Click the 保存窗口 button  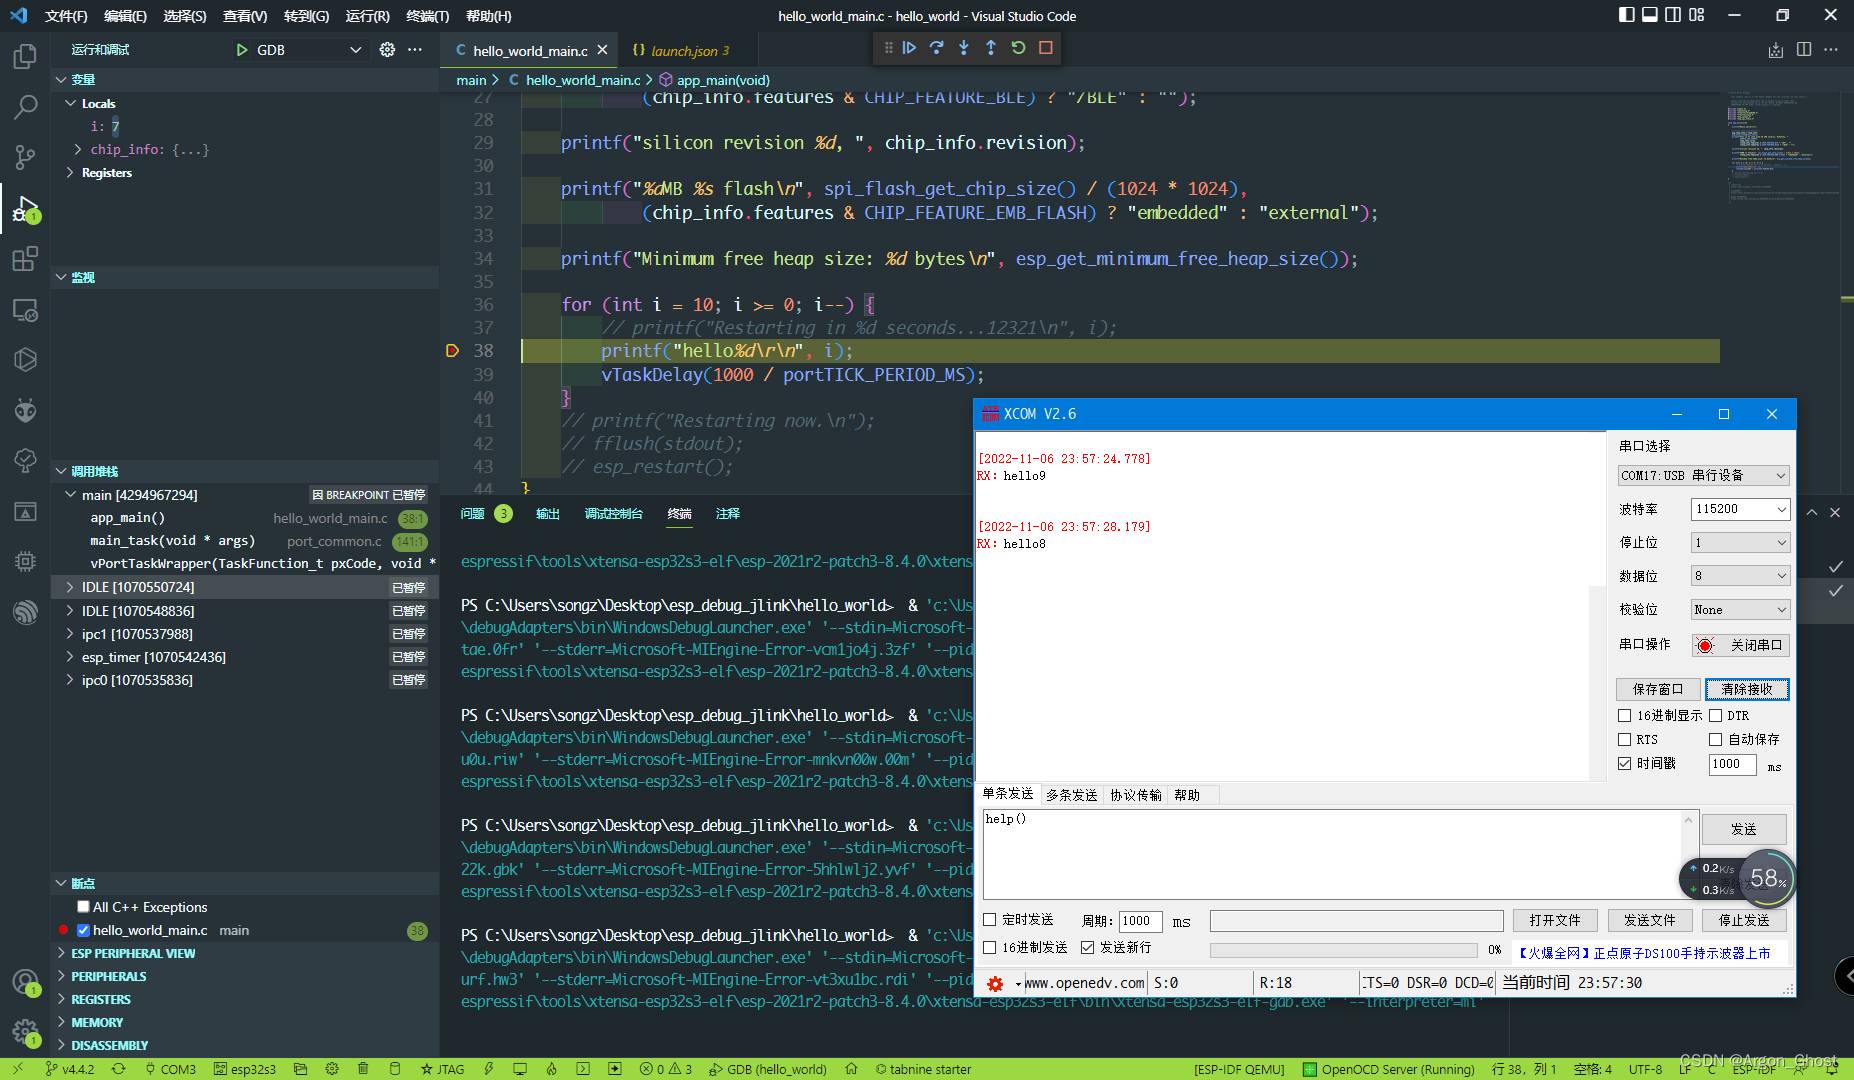[1657, 689]
